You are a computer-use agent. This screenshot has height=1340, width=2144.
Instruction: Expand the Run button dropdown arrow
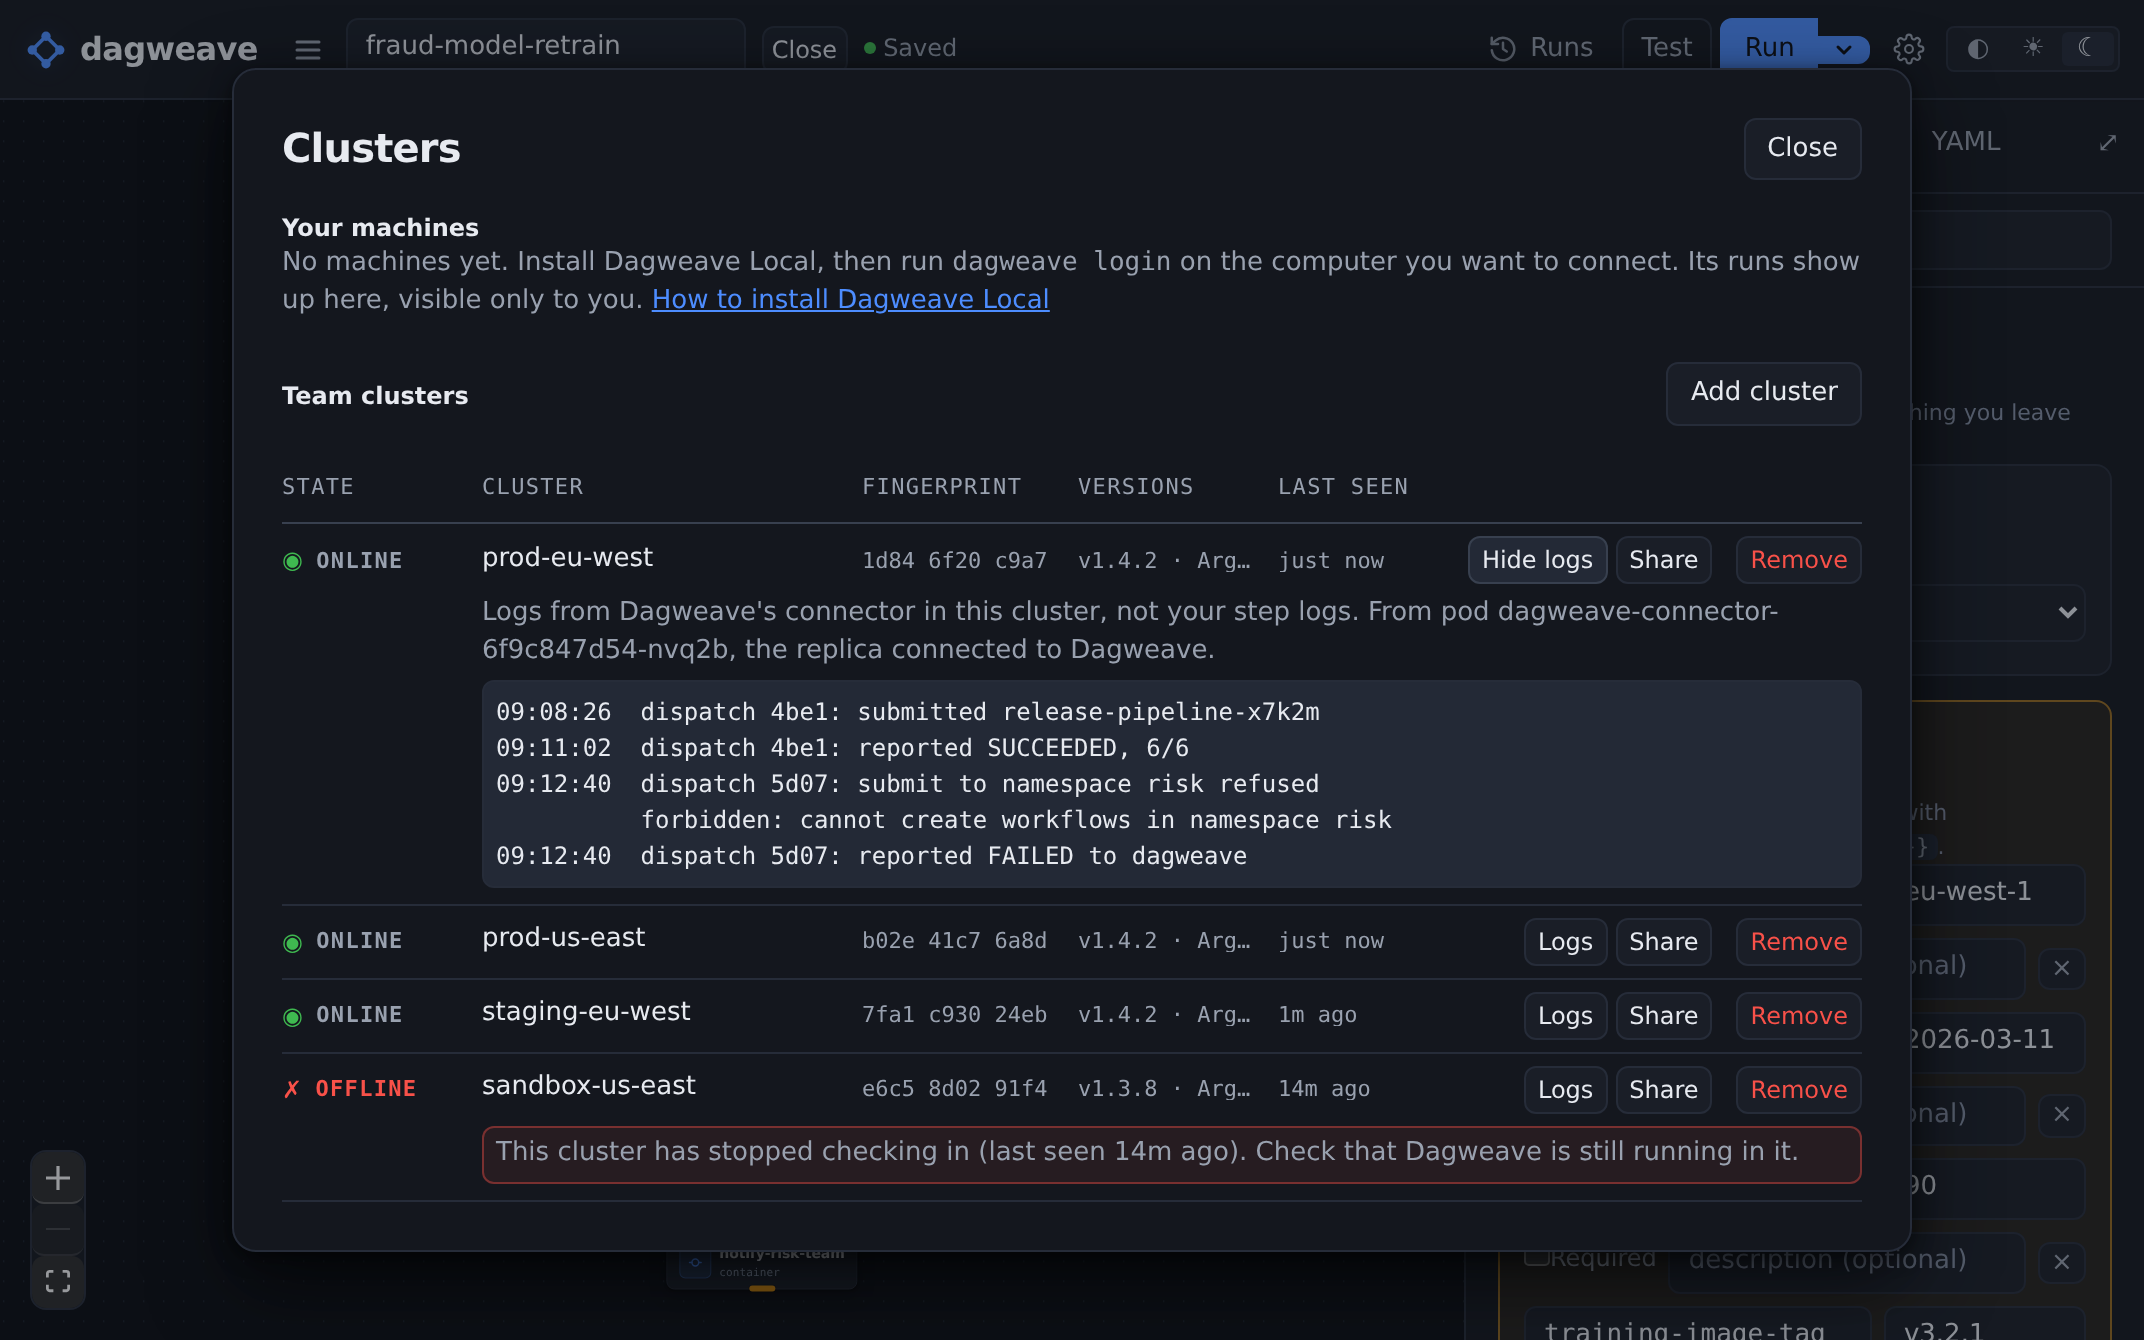coord(1843,49)
